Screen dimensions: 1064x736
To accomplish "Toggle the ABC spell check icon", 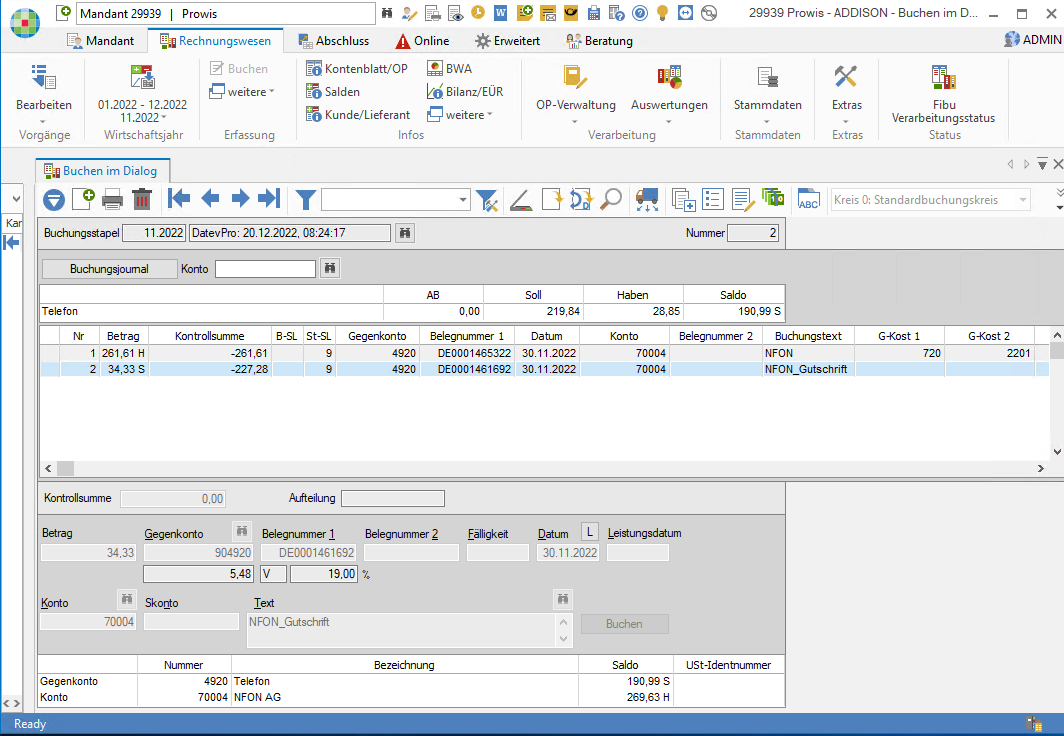I will click(x=808, y=199).
